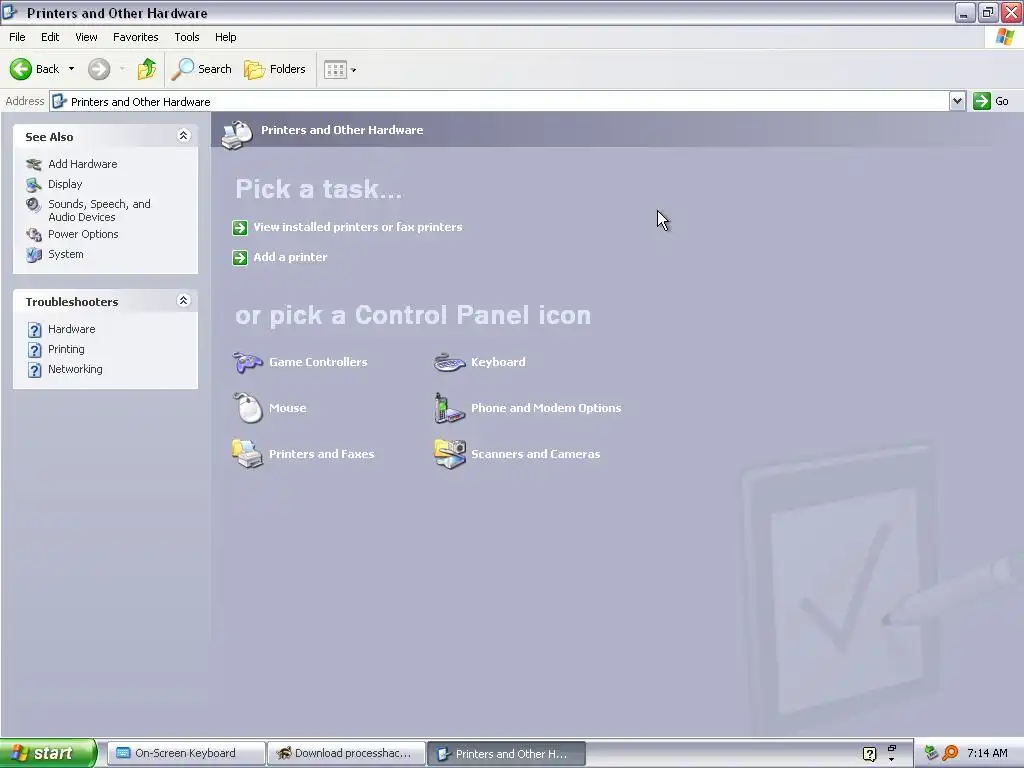Click the Printers and Other H... taskbar button
Screen dimensions: 1024x768
click(506, 753)
